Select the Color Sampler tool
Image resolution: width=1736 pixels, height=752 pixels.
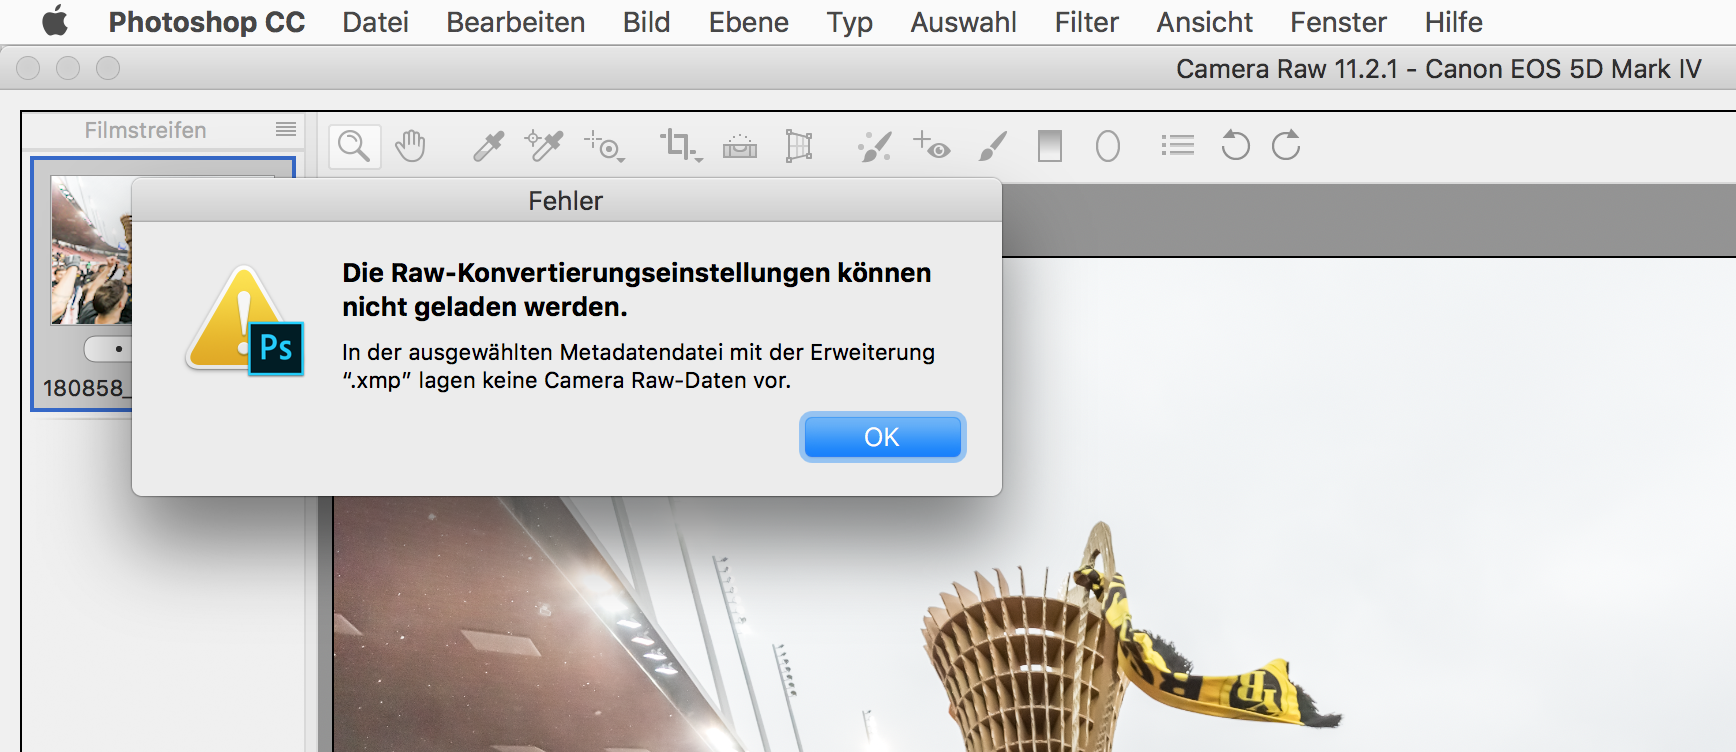coord(544,146)
